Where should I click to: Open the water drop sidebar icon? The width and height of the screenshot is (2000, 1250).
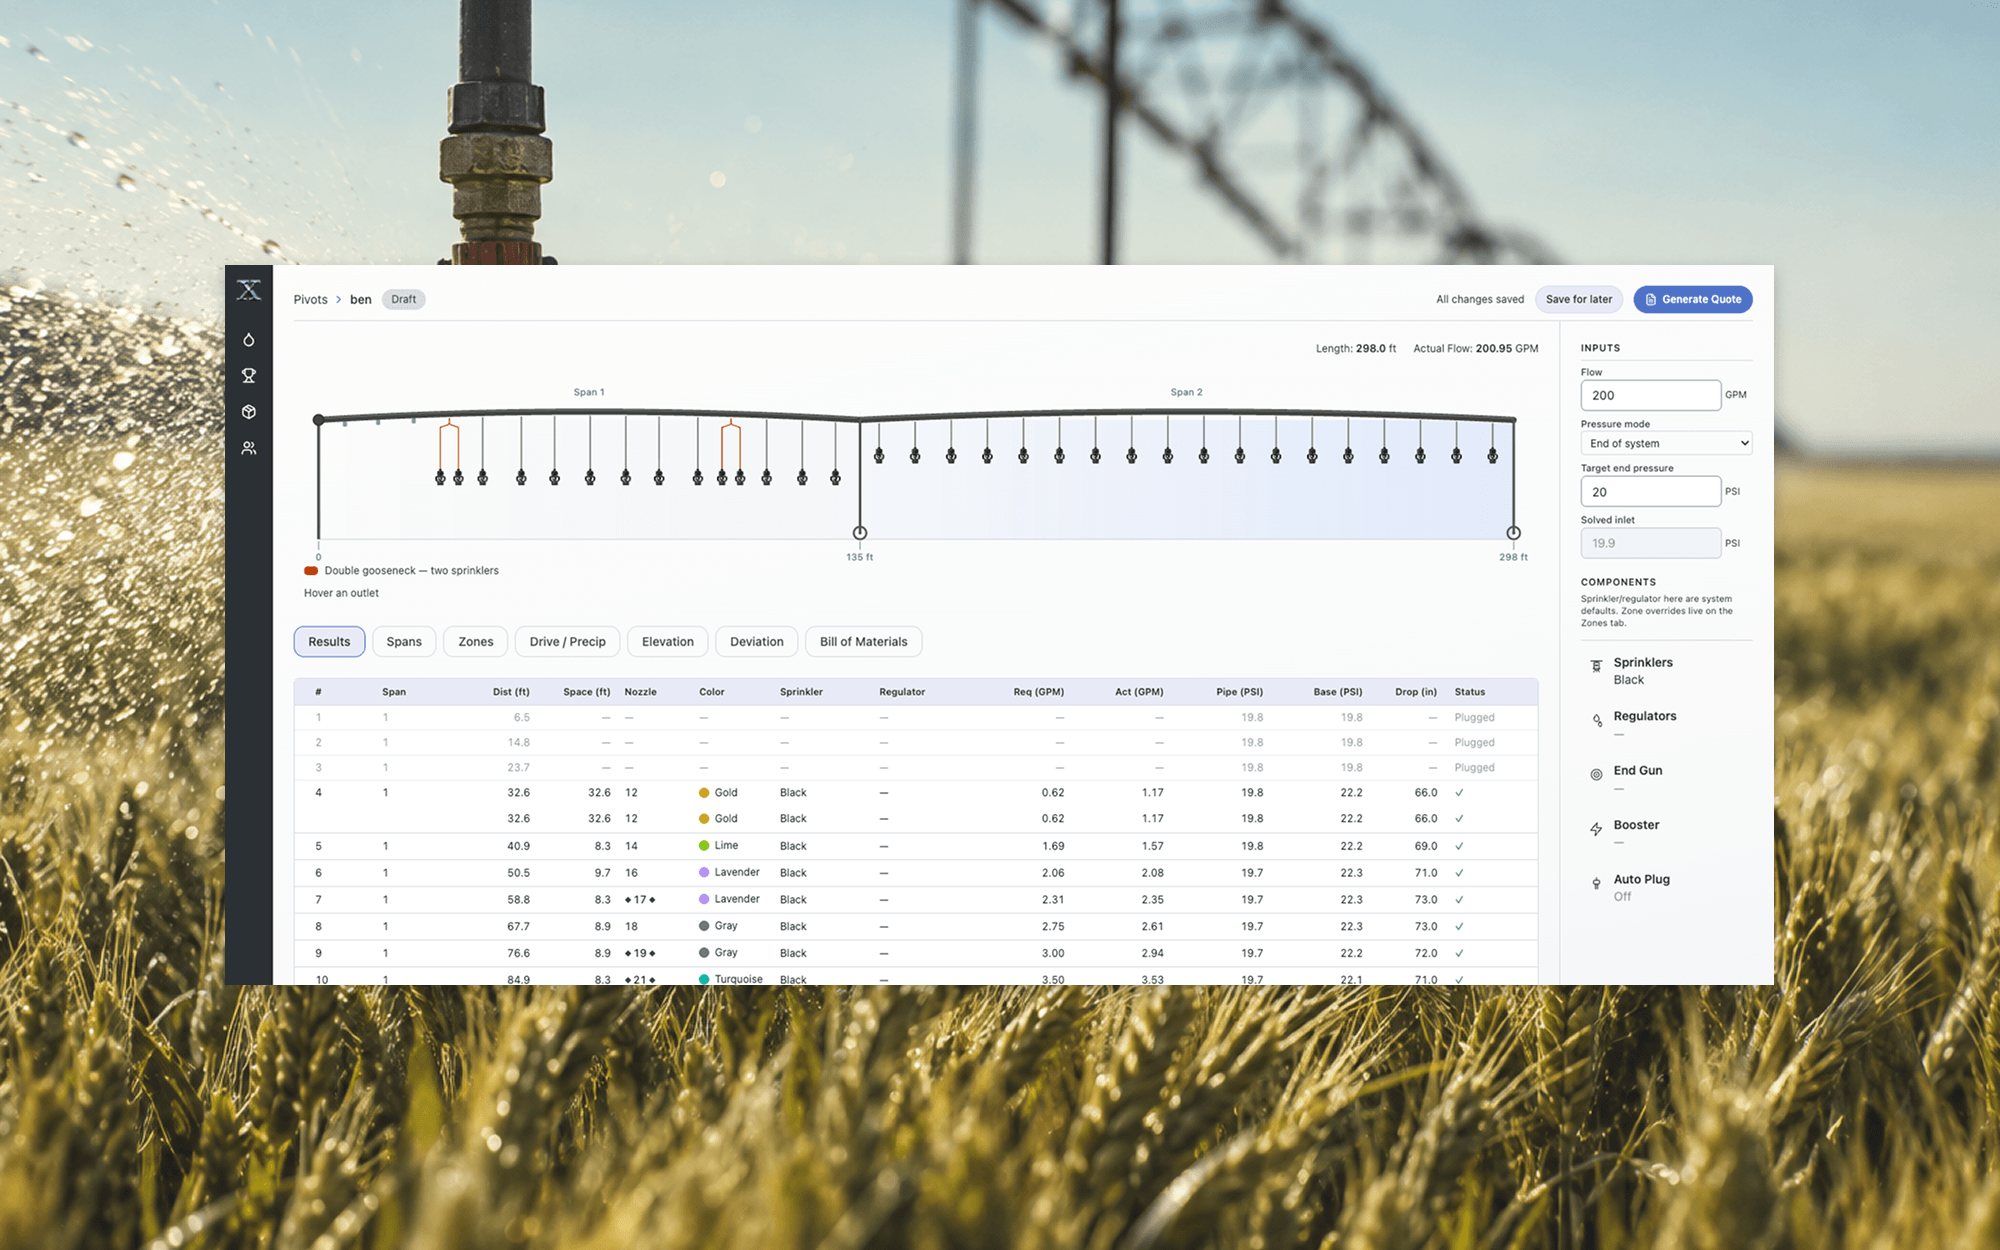(249, 340)
